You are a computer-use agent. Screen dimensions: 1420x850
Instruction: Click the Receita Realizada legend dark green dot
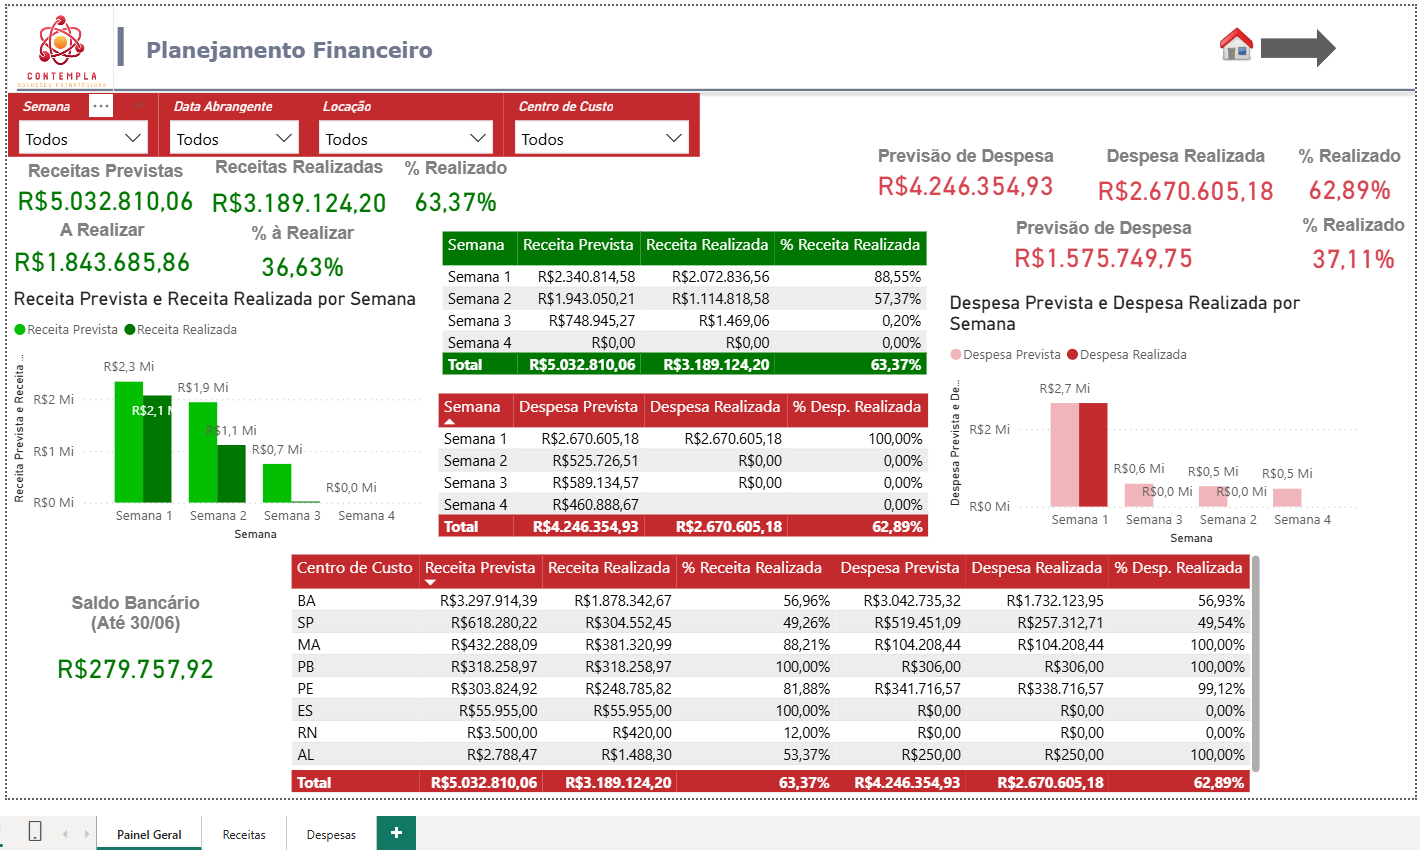130,330
